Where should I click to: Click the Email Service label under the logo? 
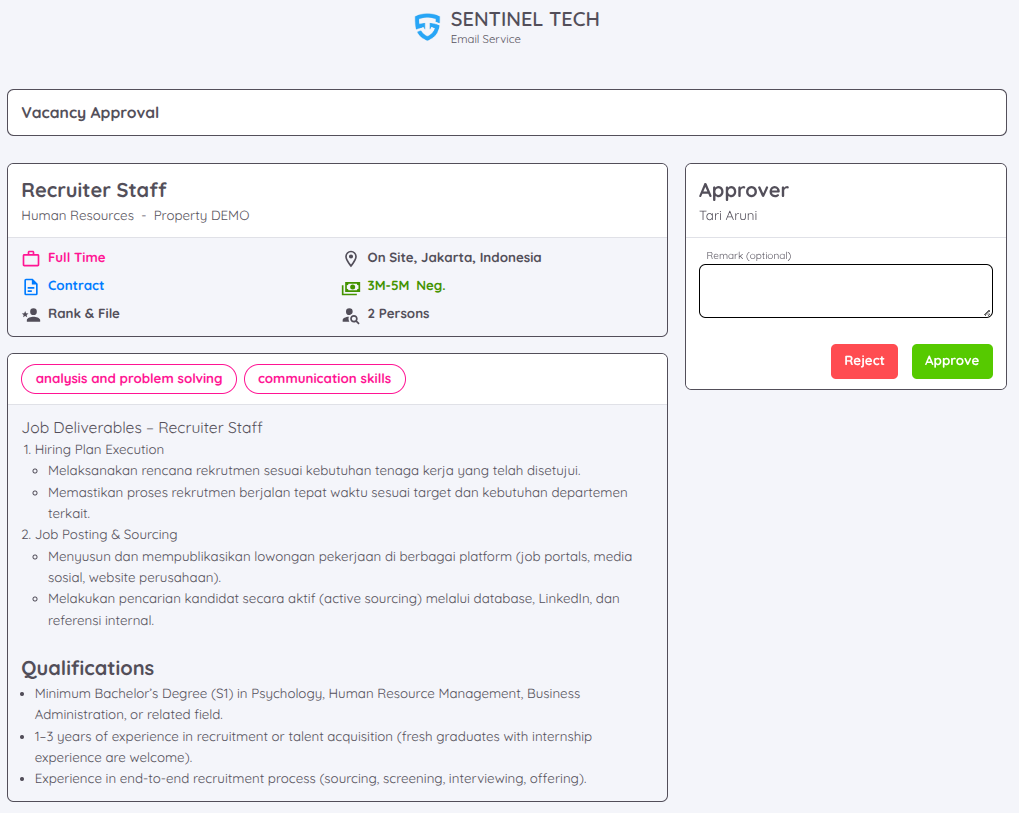click(486, 39)
